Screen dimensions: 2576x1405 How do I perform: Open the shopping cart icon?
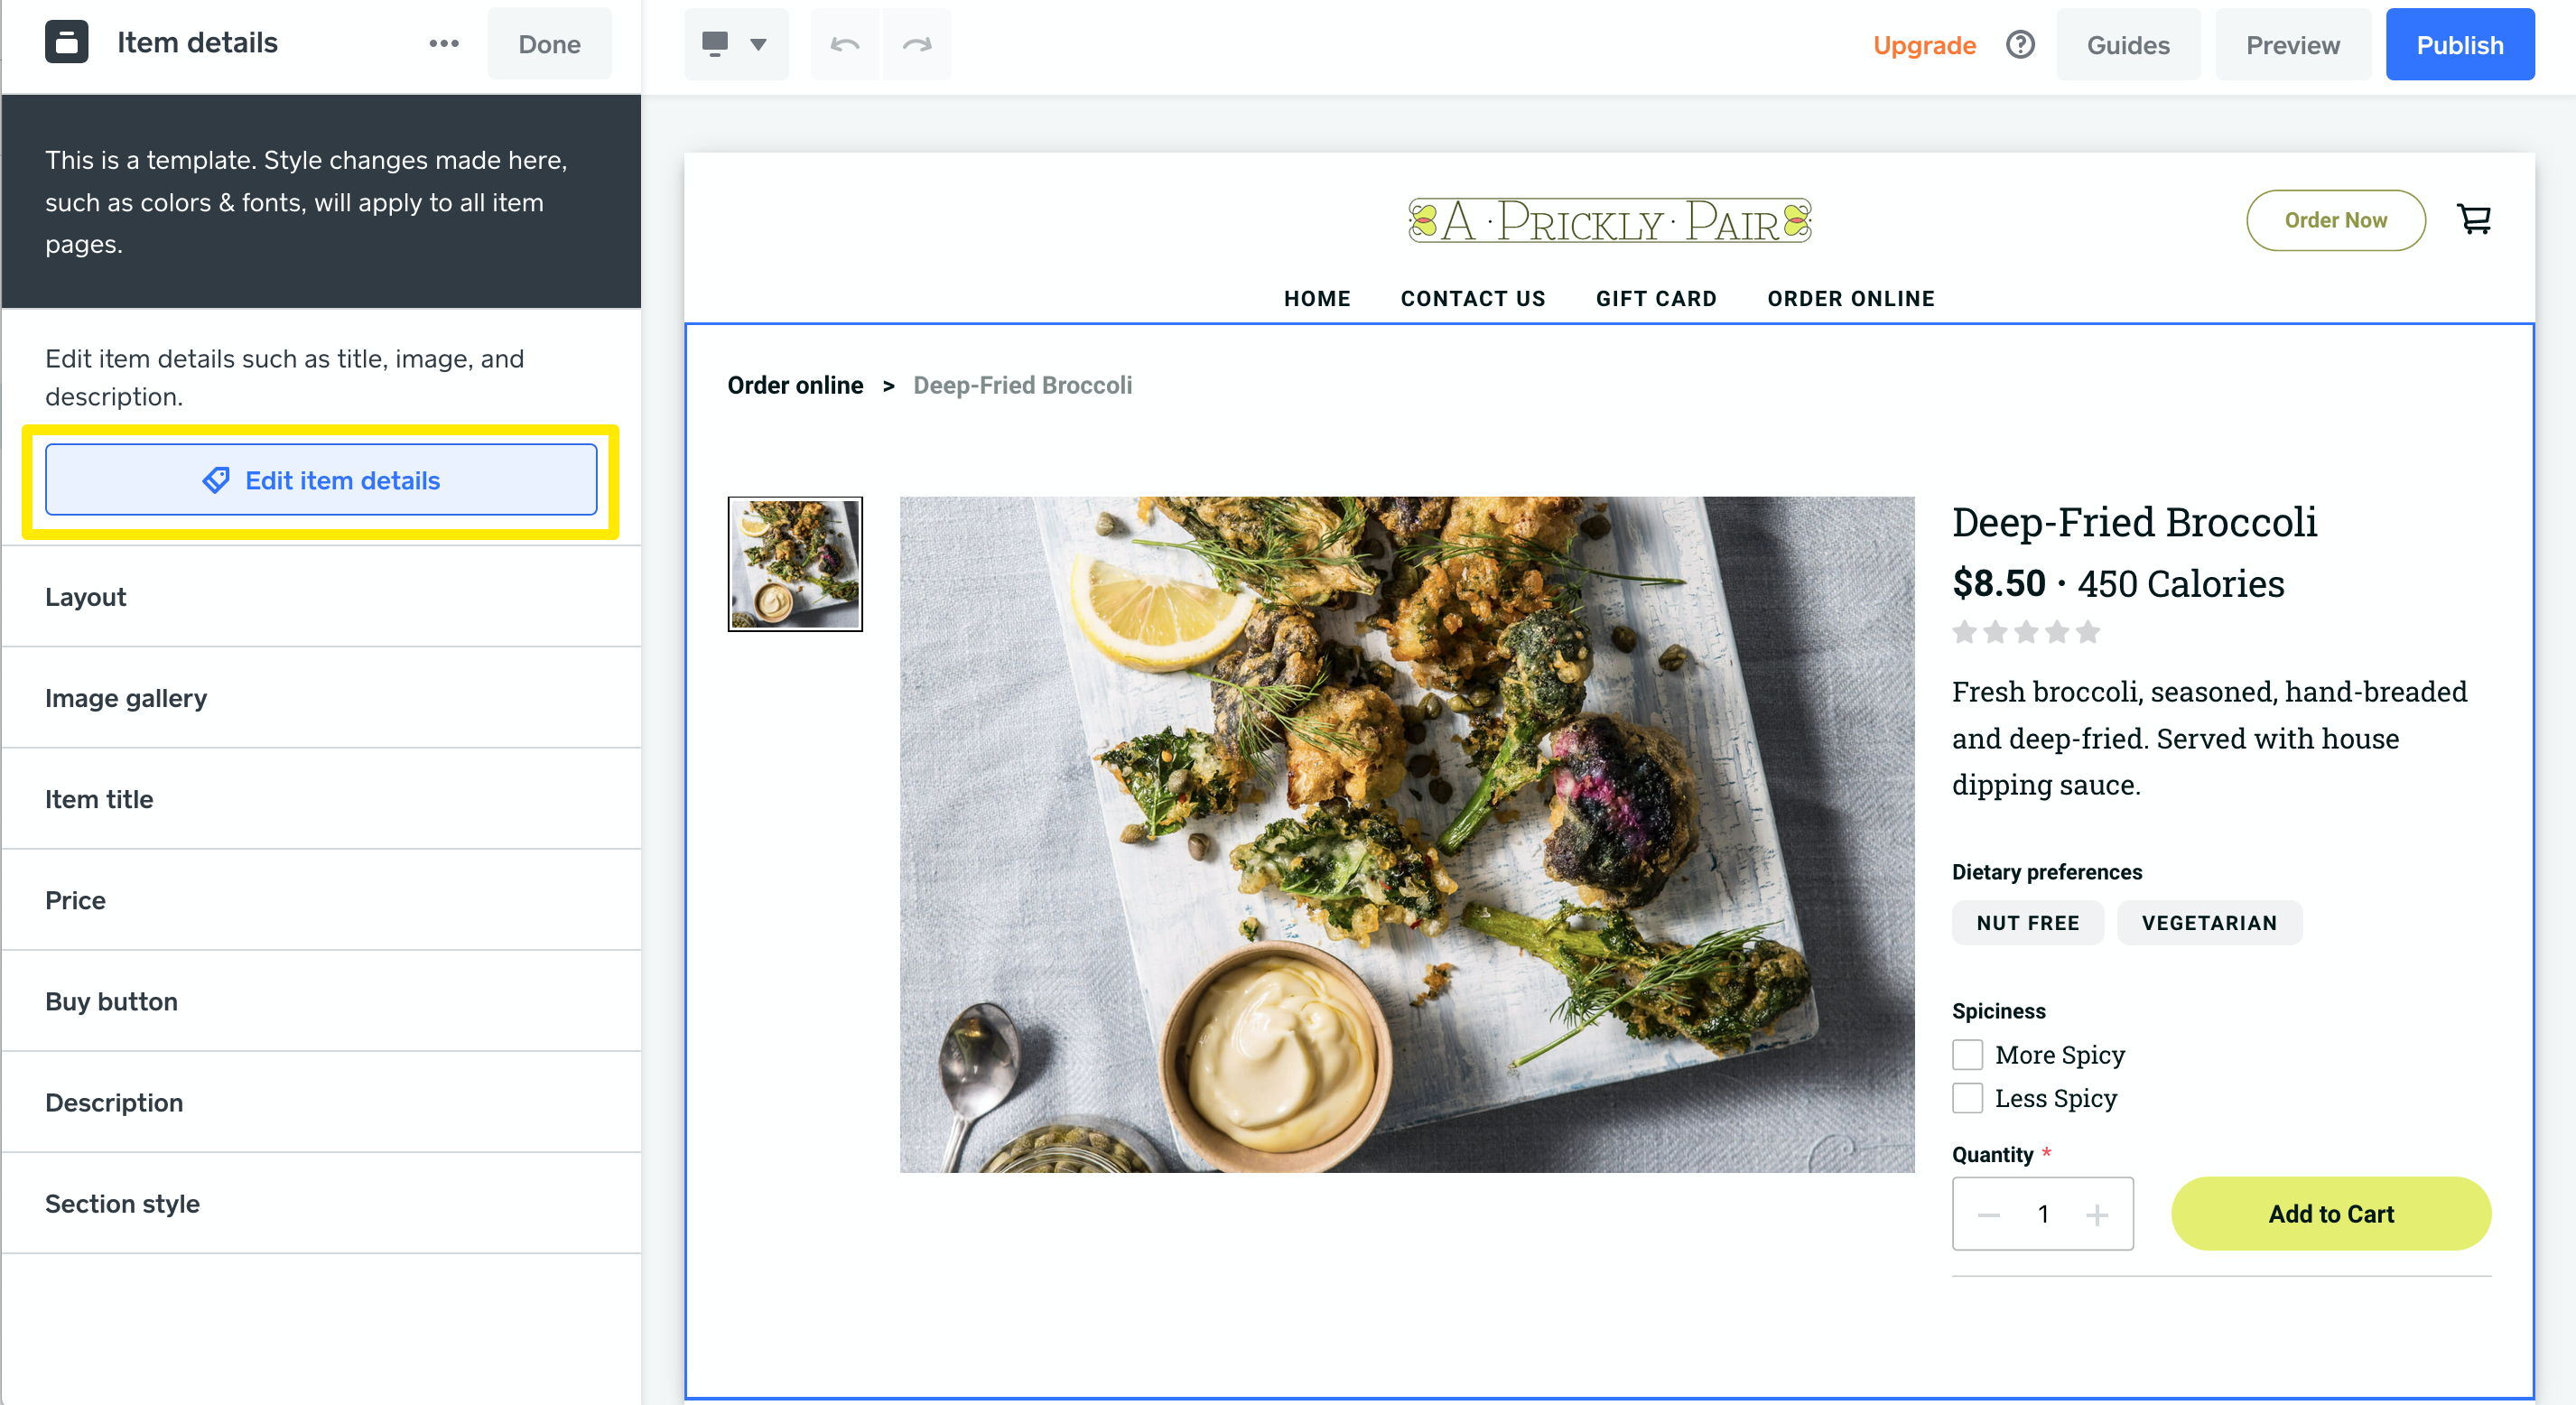tap(2475, 219)
